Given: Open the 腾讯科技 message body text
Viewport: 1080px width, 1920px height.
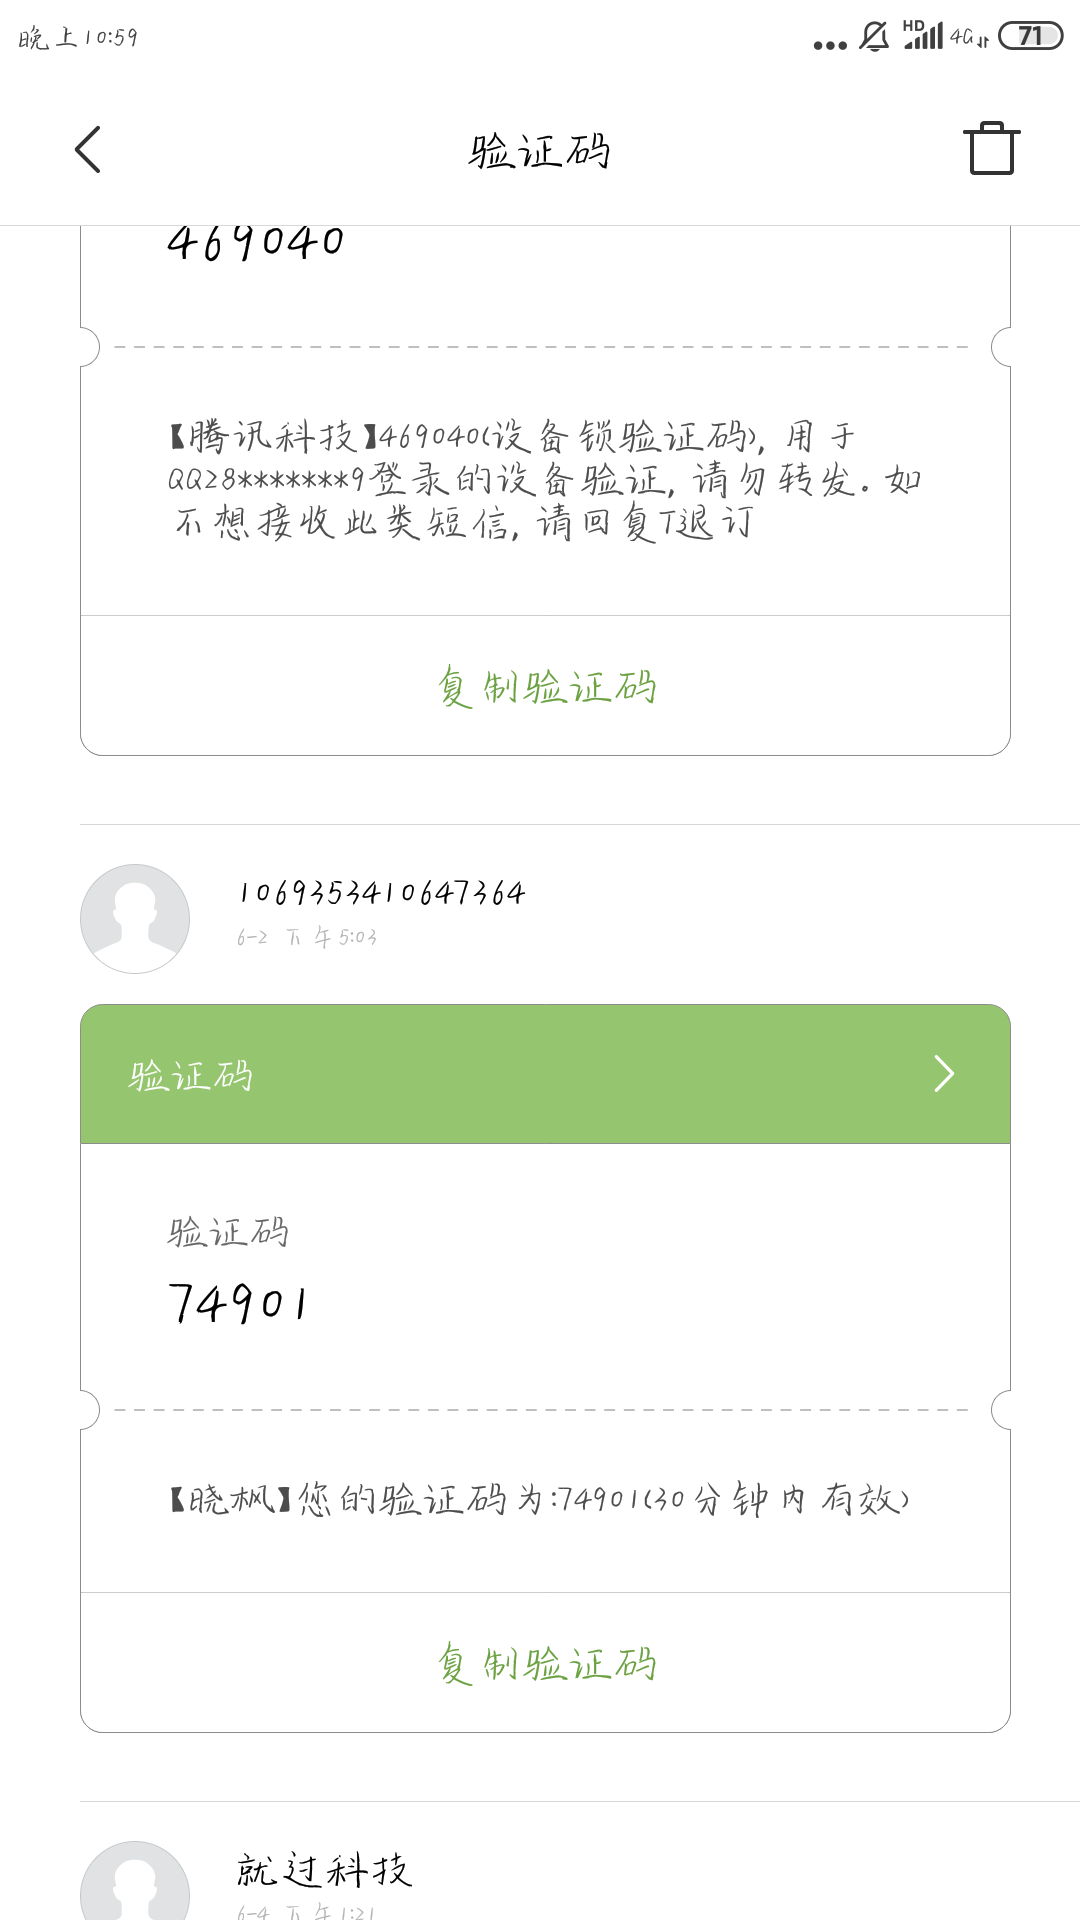Looking at the screenshot, I should pyautogui.click(x=545, y=479).
